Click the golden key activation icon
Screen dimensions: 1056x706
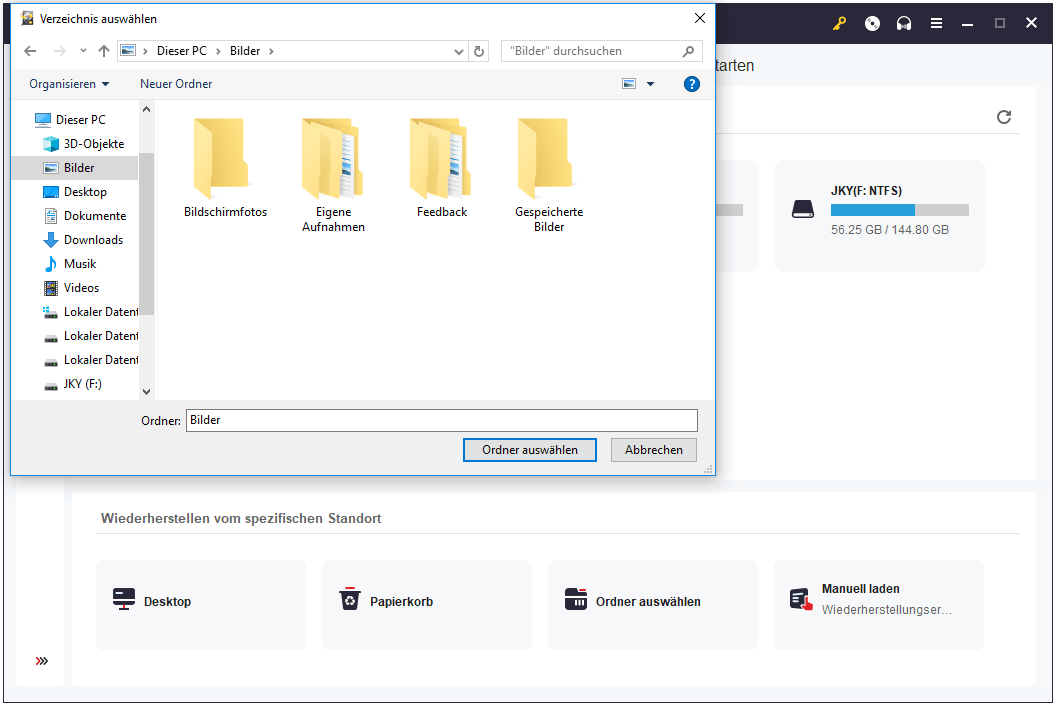coord(839,24)
